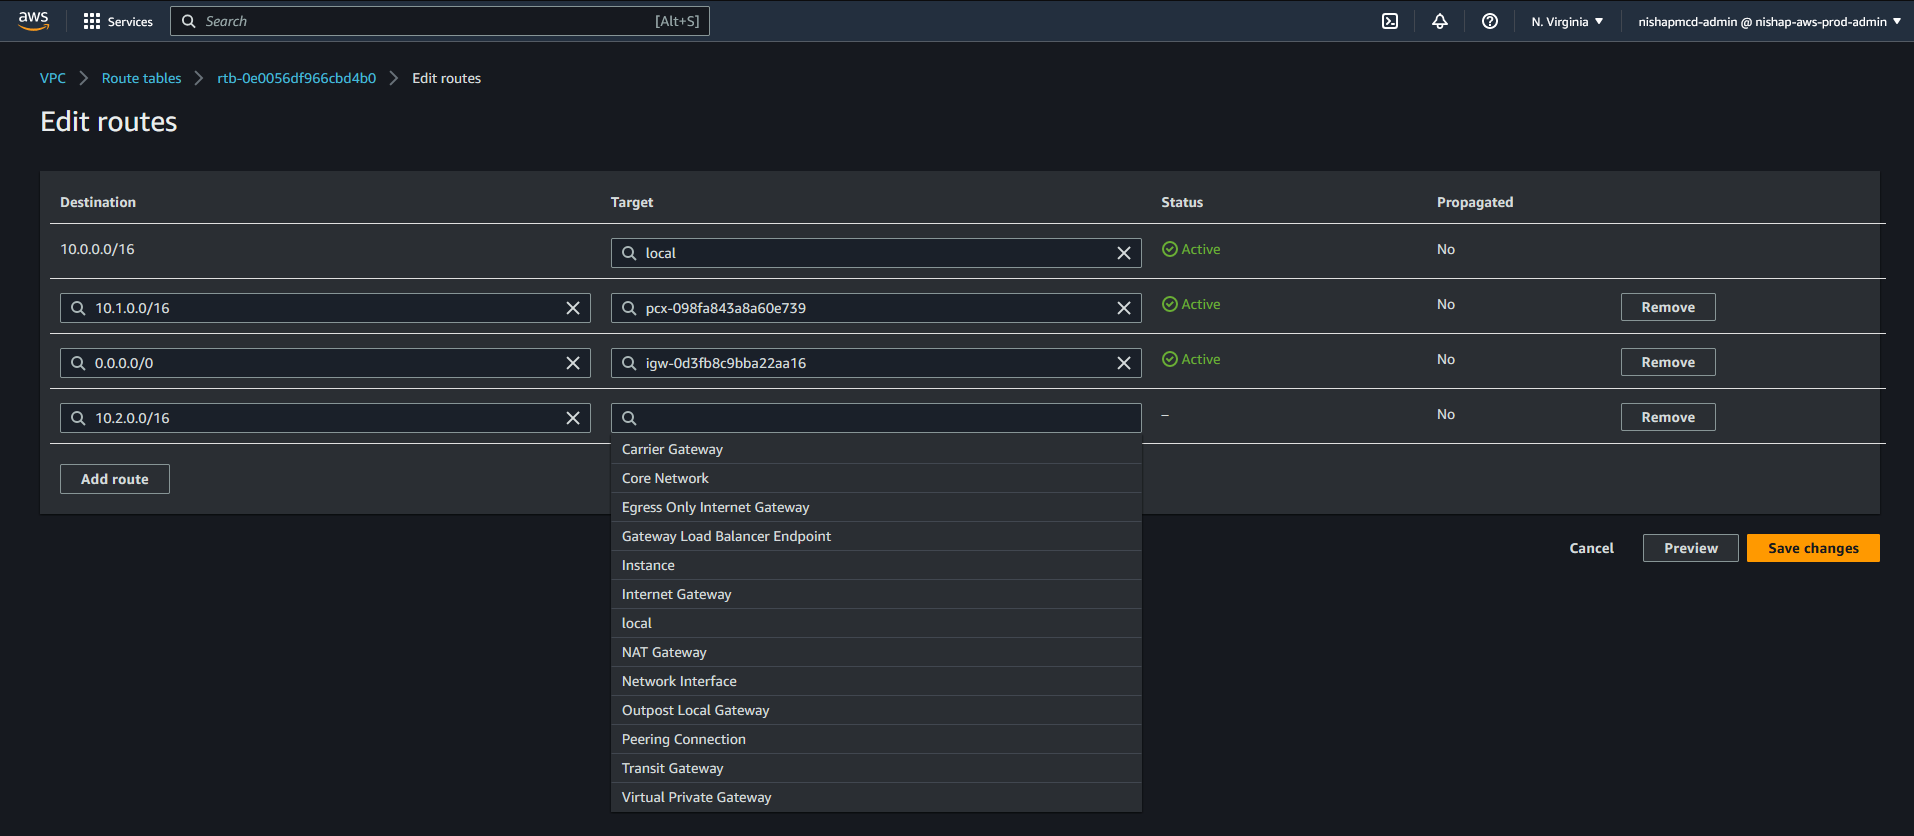Viewport: 1914px width, 836px height.
Task: Pick Transit Gateway from target options
Action: 672,768
